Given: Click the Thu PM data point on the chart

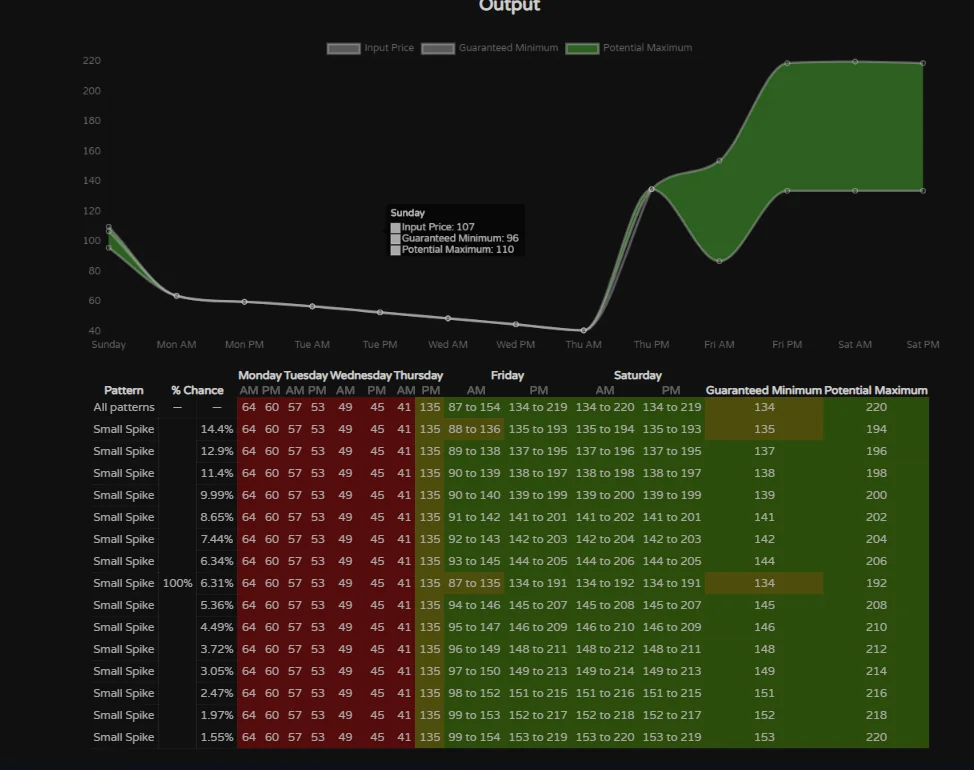Looking at the screenshot, I should tap(652, 189).
